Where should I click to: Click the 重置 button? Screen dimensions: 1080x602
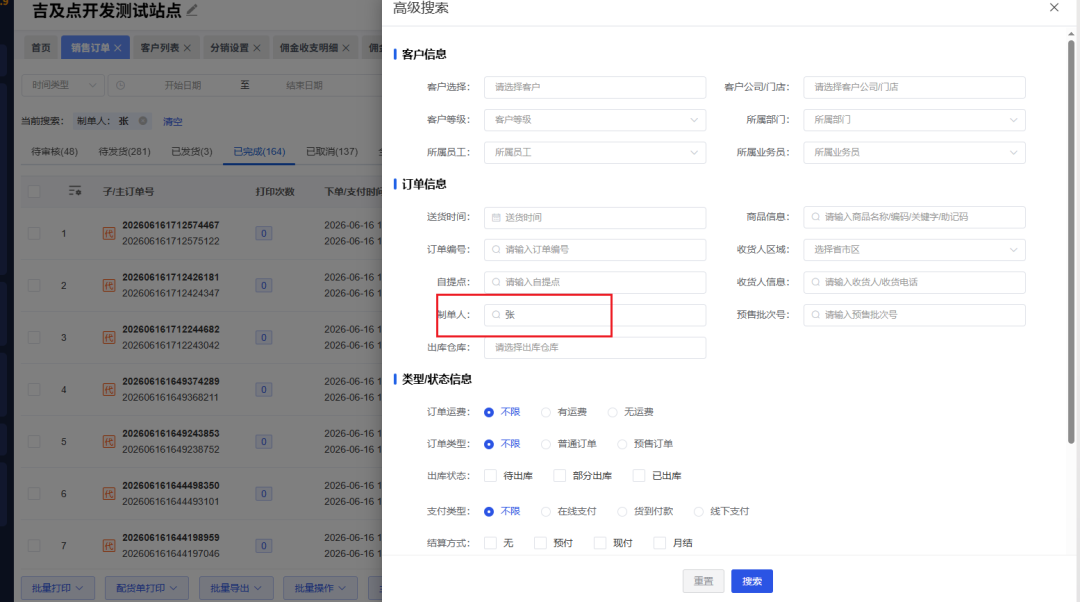click(x=703, y=581)
